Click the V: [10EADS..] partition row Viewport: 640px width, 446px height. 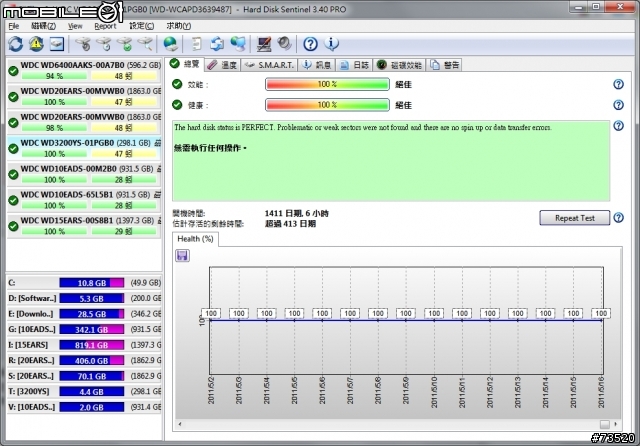pyautogui.click(x=84, y=407)
